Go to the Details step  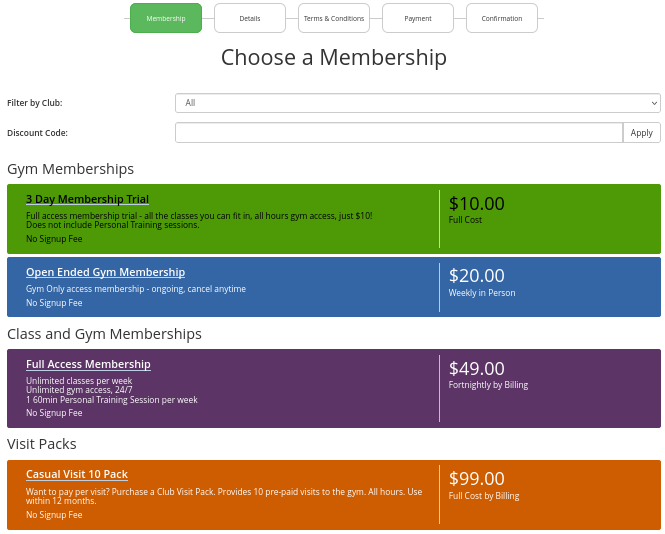pyautogui.click(x=250, y=18)
